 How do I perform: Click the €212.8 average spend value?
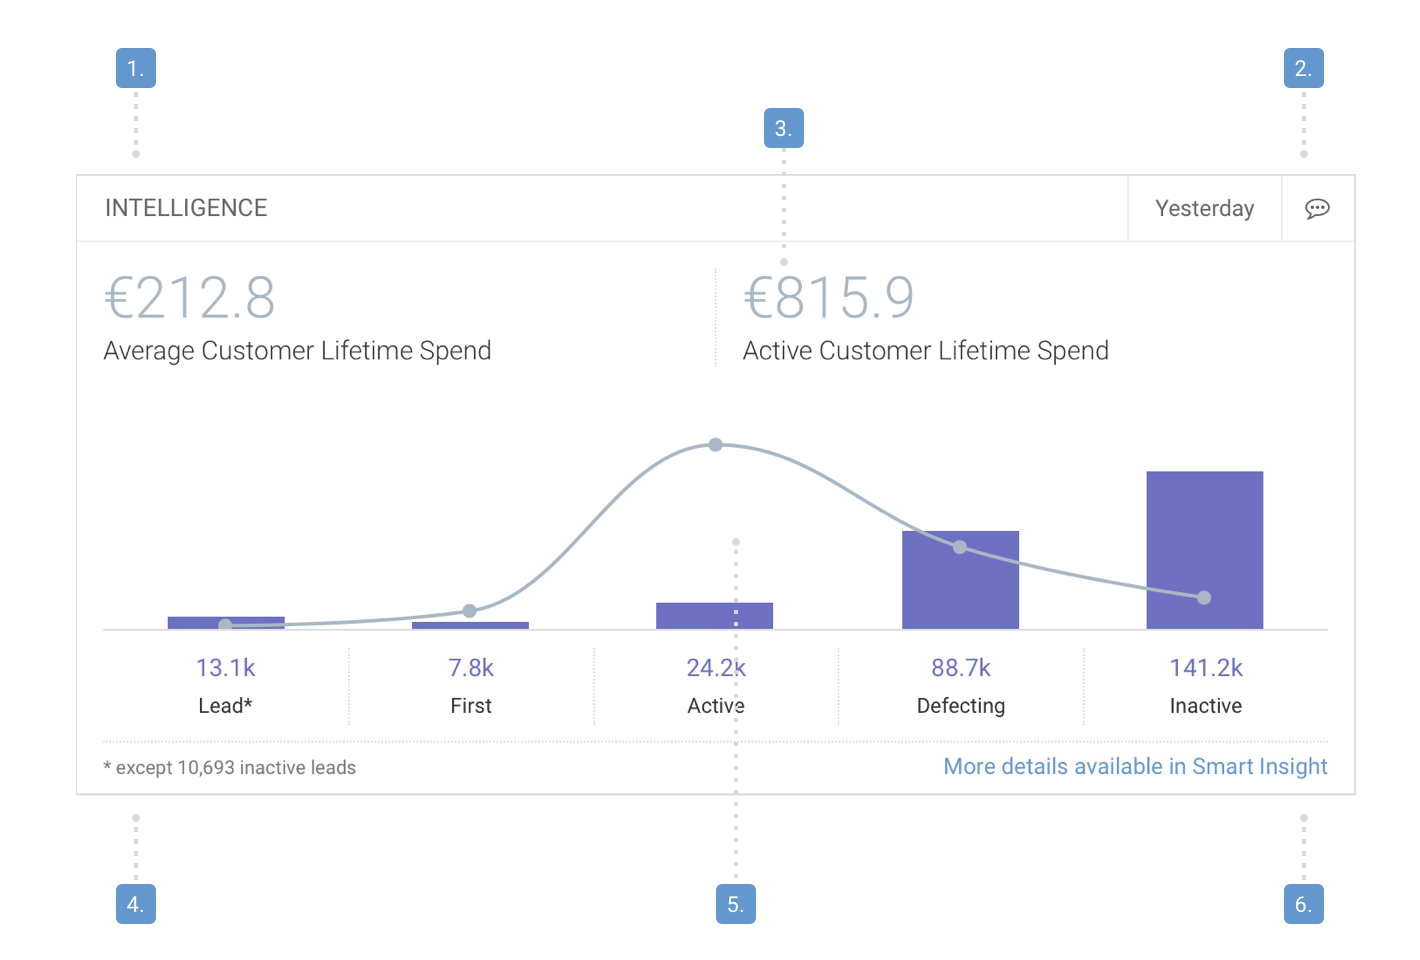[x=190, y=298]
